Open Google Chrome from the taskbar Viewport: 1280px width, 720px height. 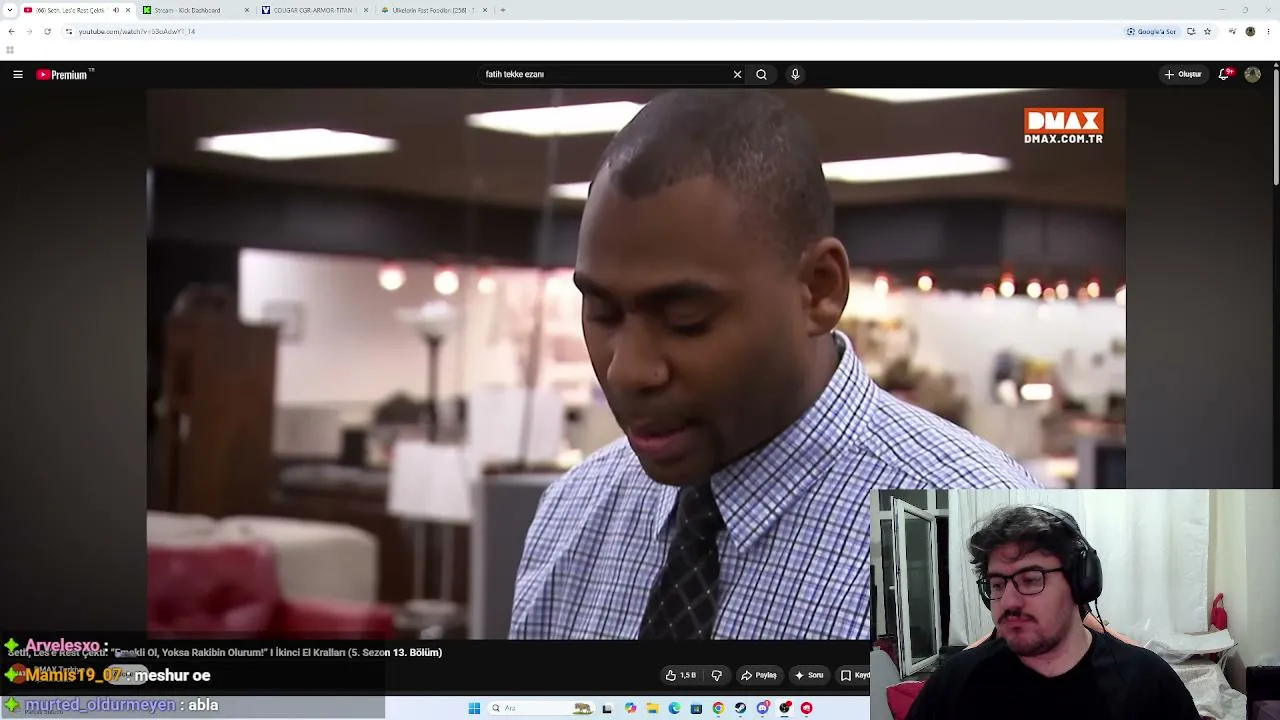[718, 708]
